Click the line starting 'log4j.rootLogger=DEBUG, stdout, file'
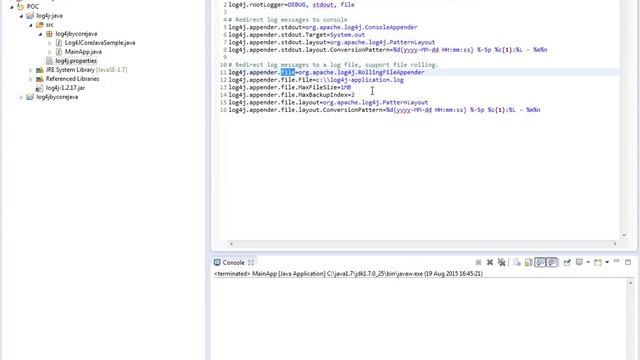Screen dimensions: 640x360 [291, 4]
